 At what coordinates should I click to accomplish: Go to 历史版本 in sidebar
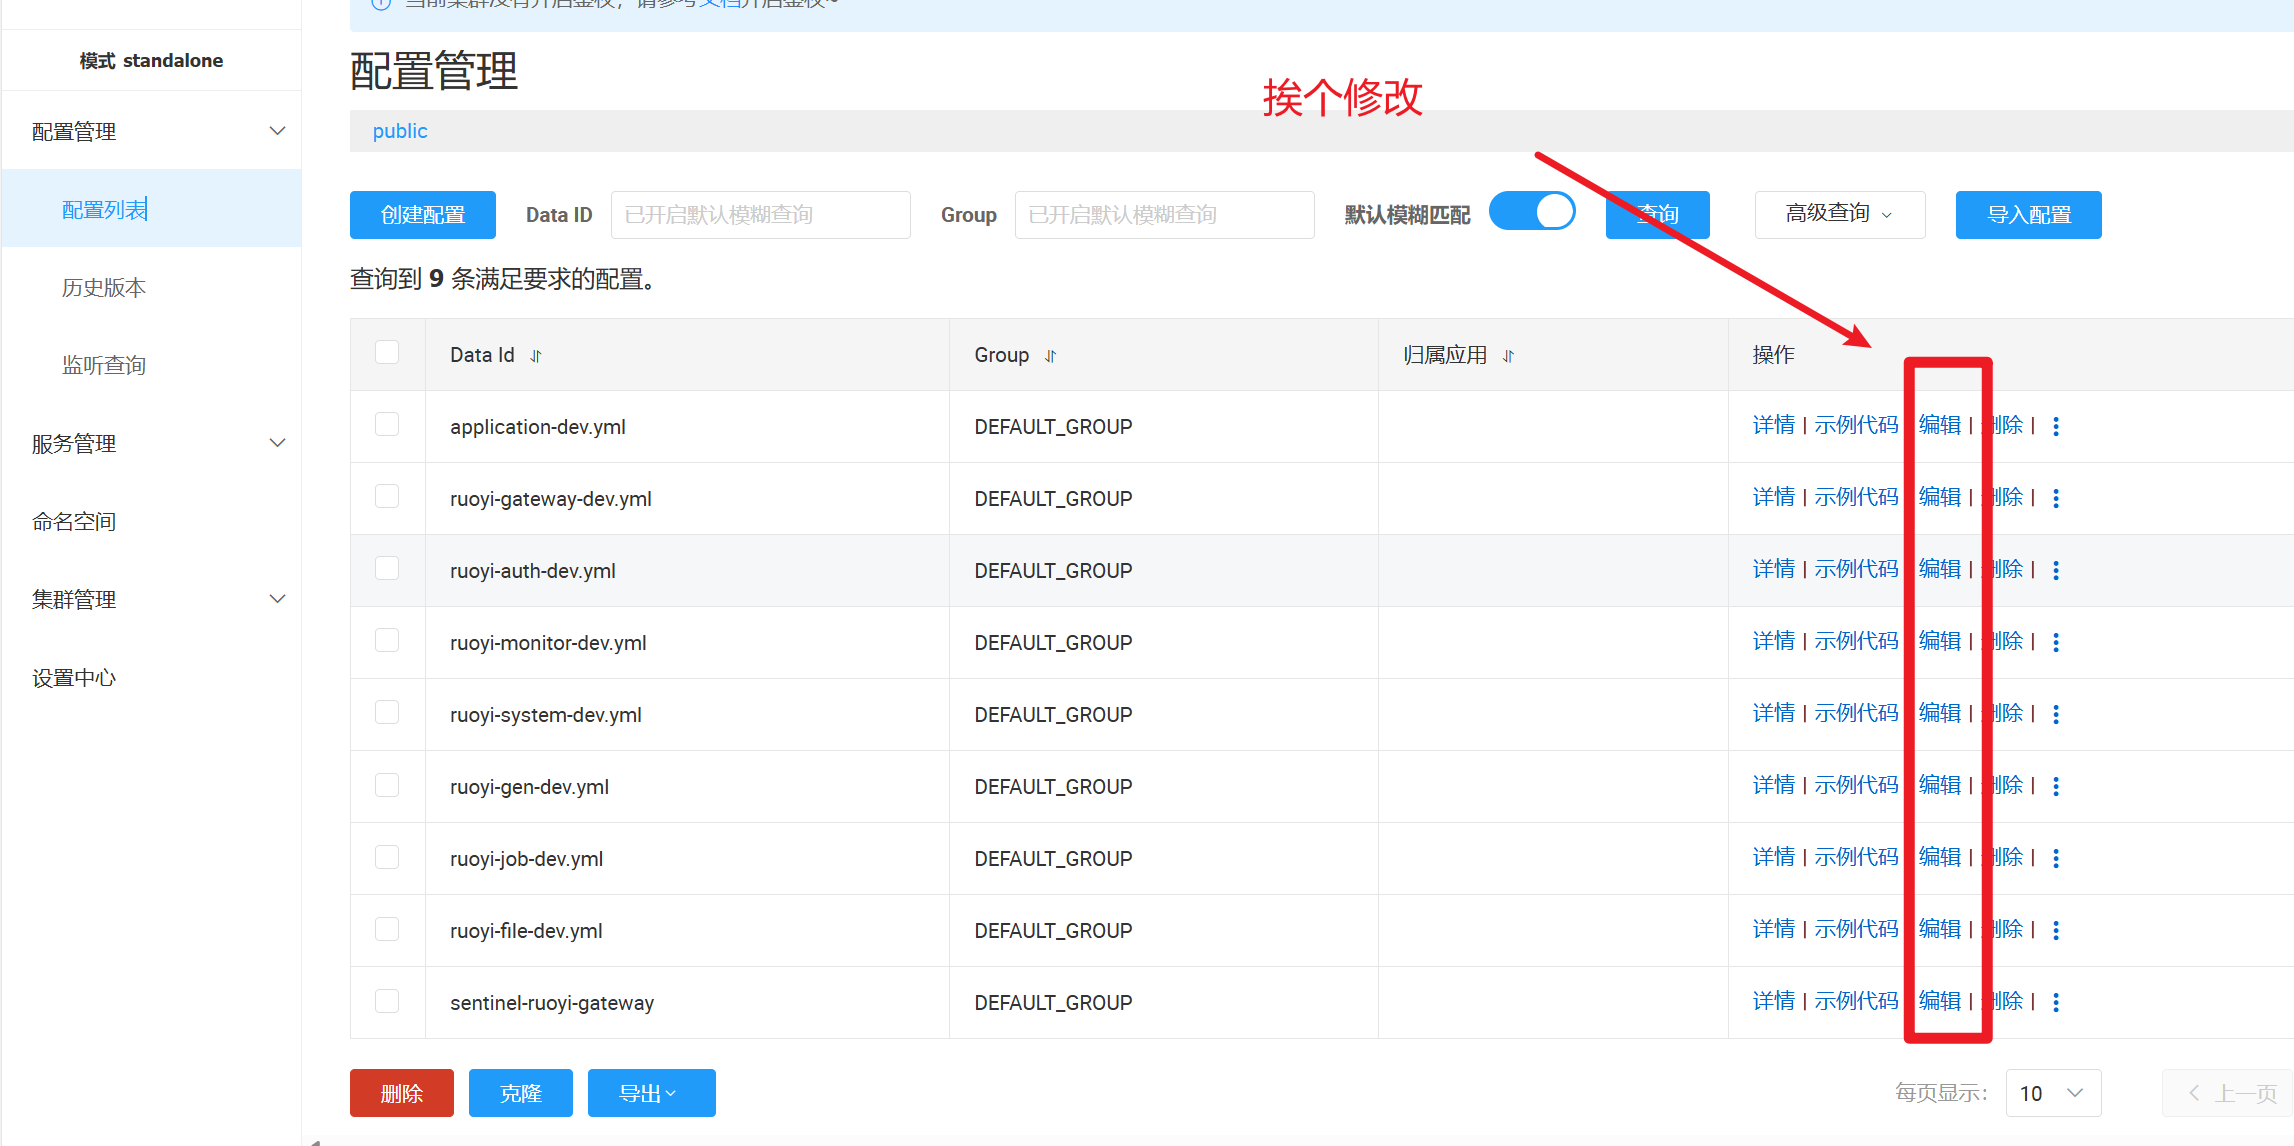point(104,288)
